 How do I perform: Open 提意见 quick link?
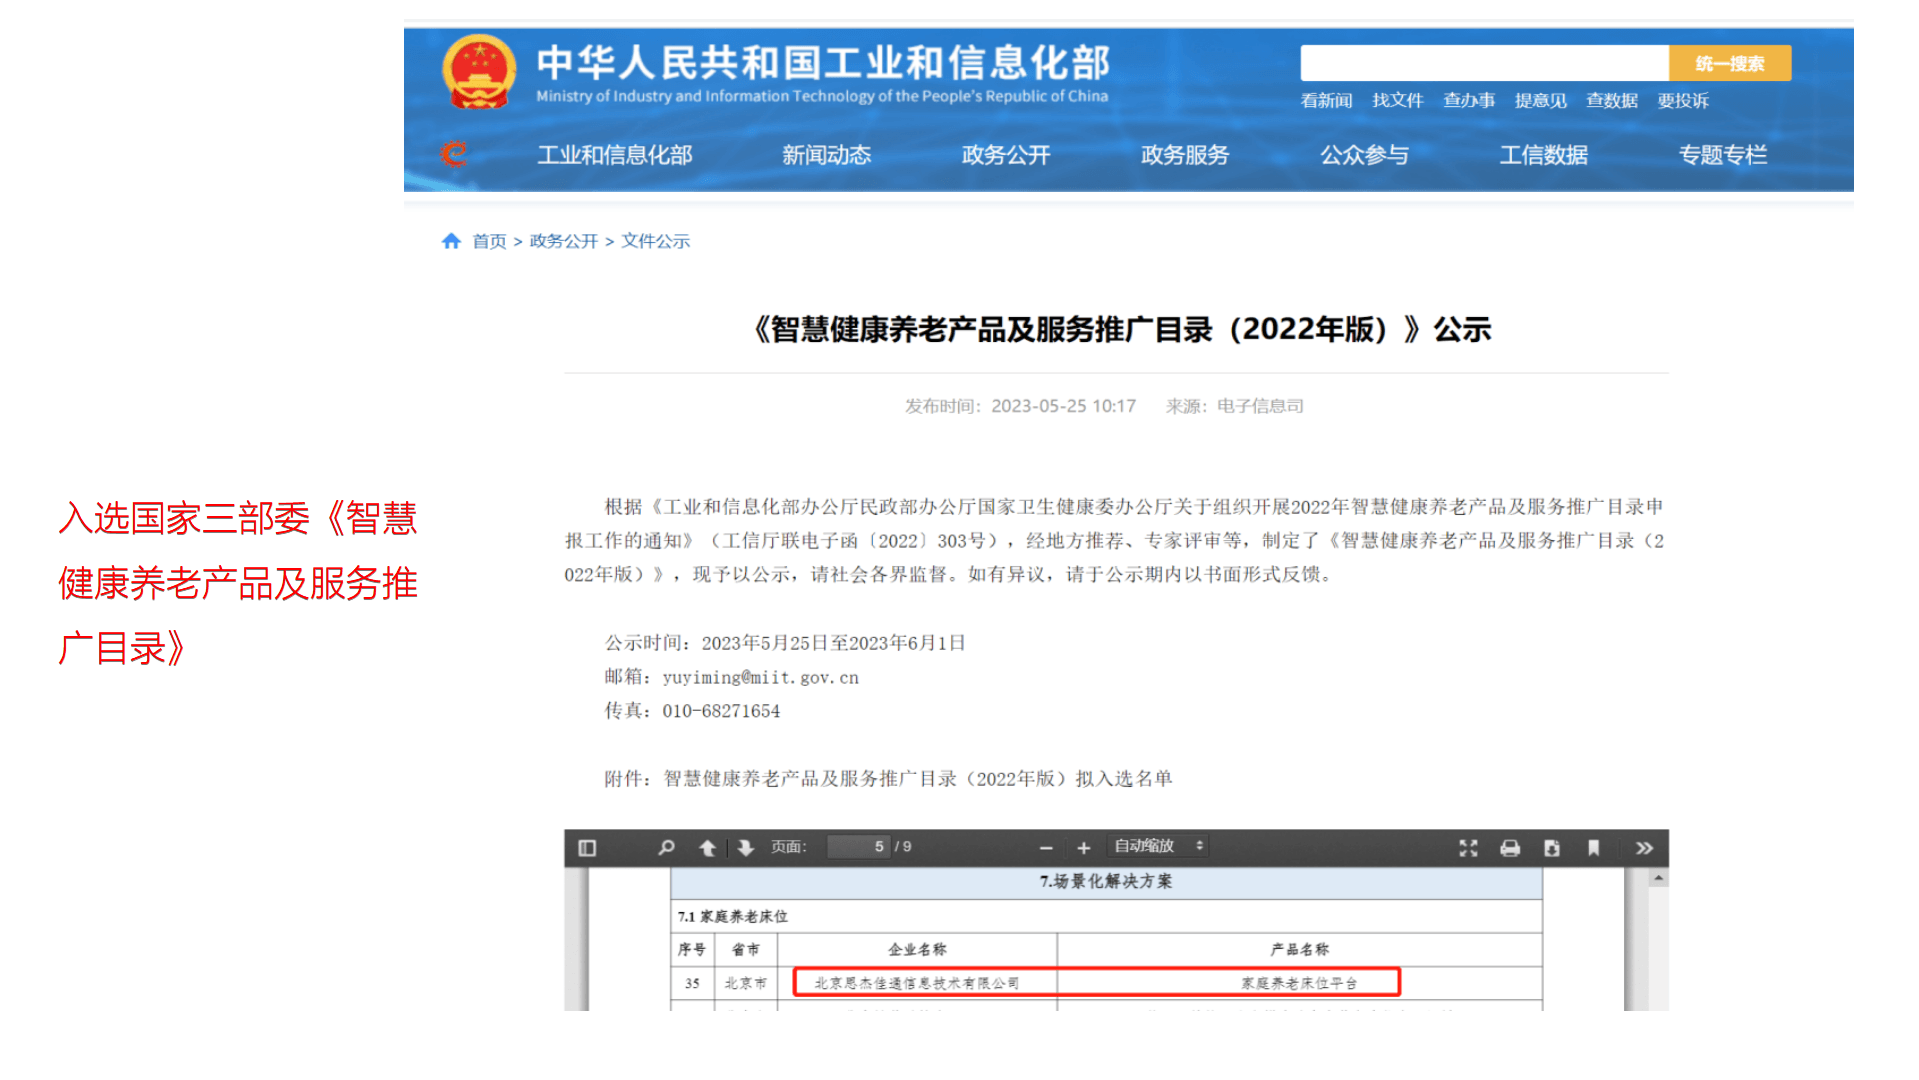pos(1540,101)
